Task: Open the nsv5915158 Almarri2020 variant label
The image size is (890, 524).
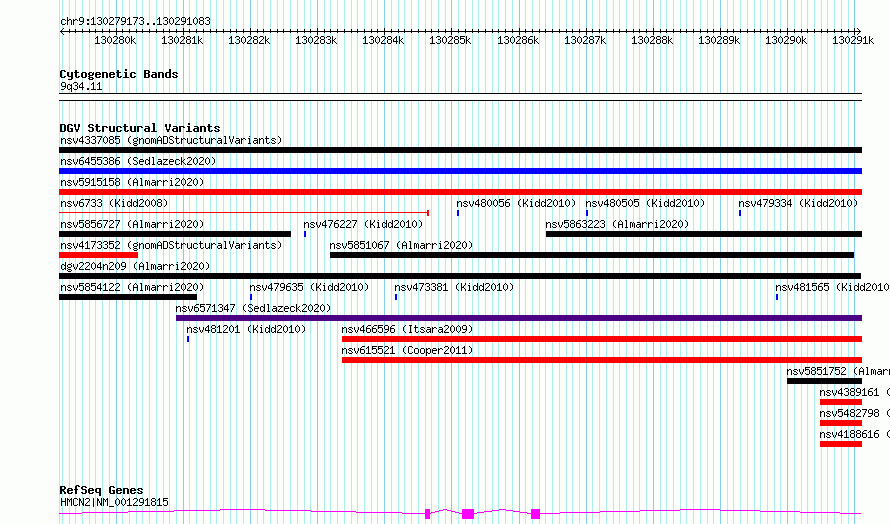Action: click(132, 182)
